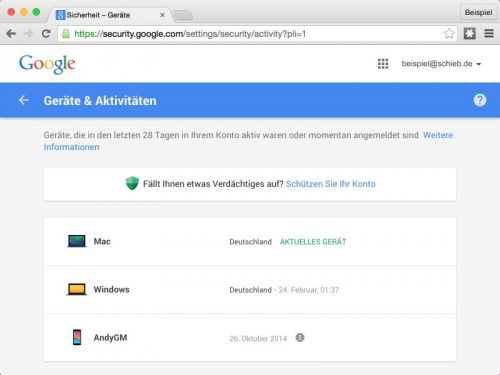Select the Sicherheit – Geräte tab
This screenshot has height=375, width=500.
(x=110, y=15)
